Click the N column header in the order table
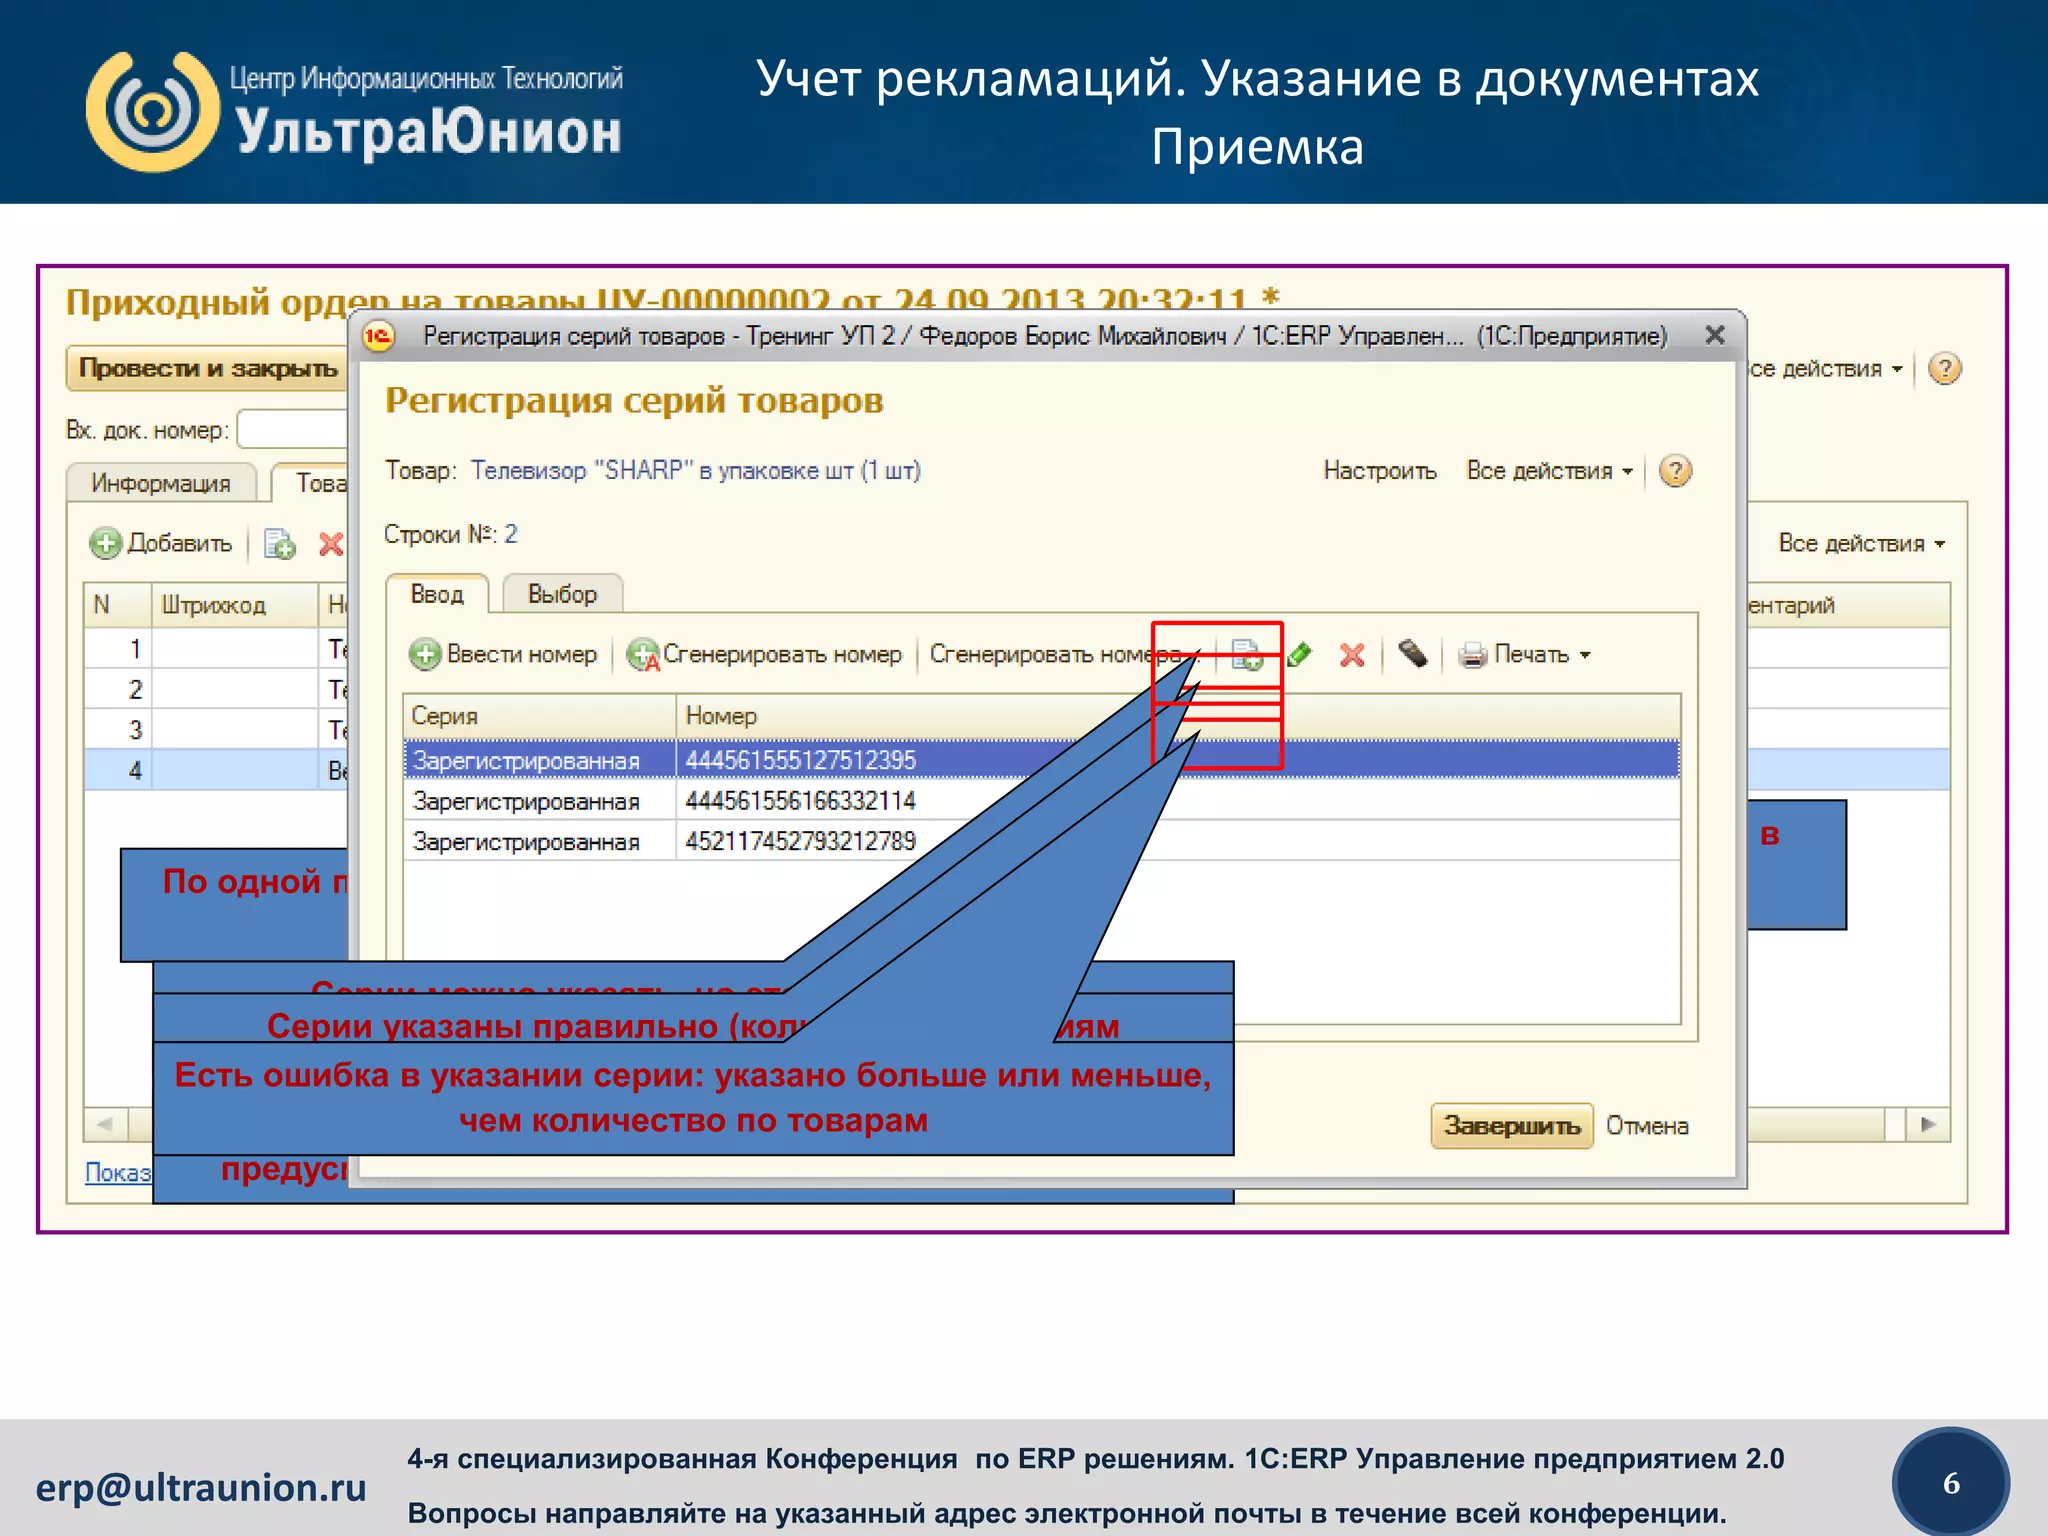2048x1536 pixels. pos(118,605)
